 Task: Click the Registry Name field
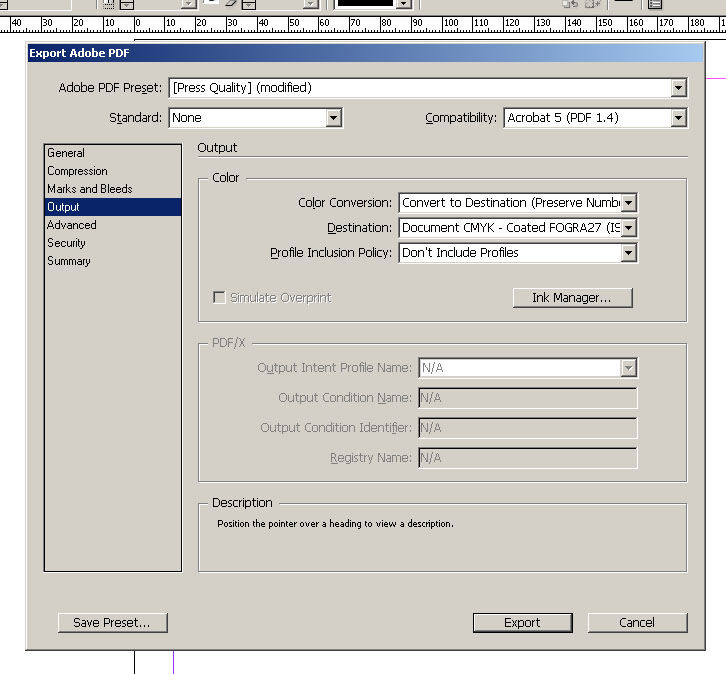coord(528,458)
